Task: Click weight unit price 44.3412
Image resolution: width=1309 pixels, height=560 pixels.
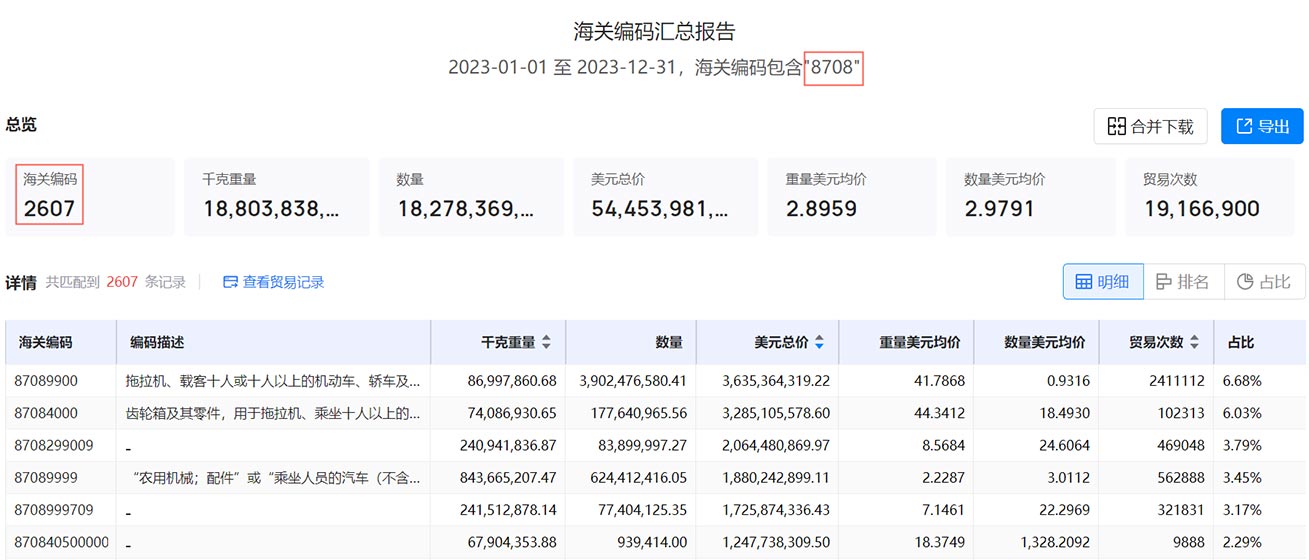Action: (941, 413)
